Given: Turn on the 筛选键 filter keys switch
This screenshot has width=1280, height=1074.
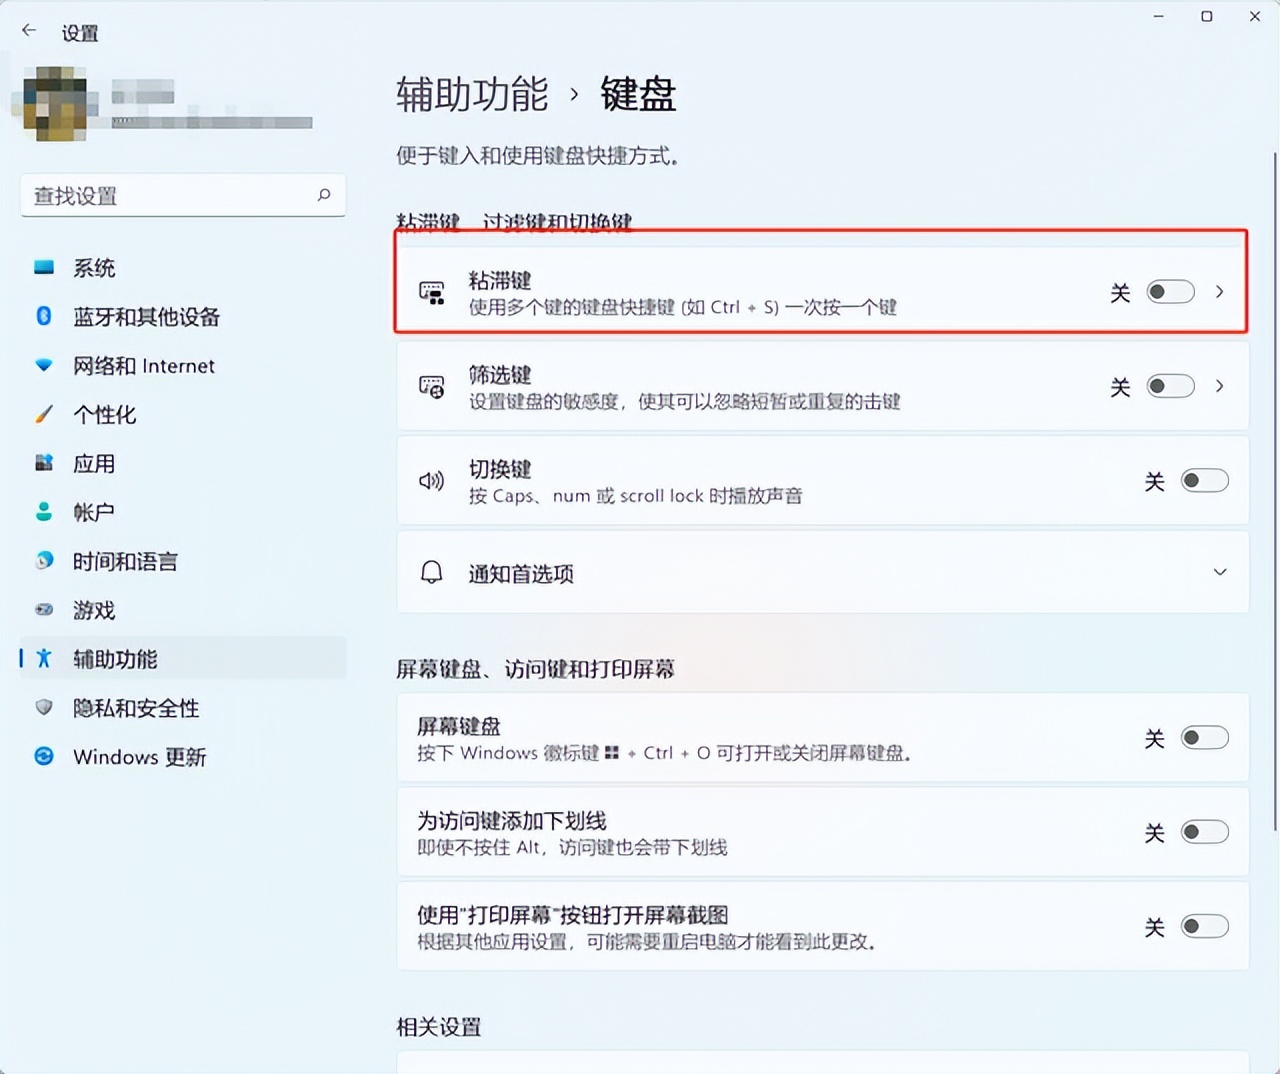Looking at the screenshot, I should click(1170, 386).
